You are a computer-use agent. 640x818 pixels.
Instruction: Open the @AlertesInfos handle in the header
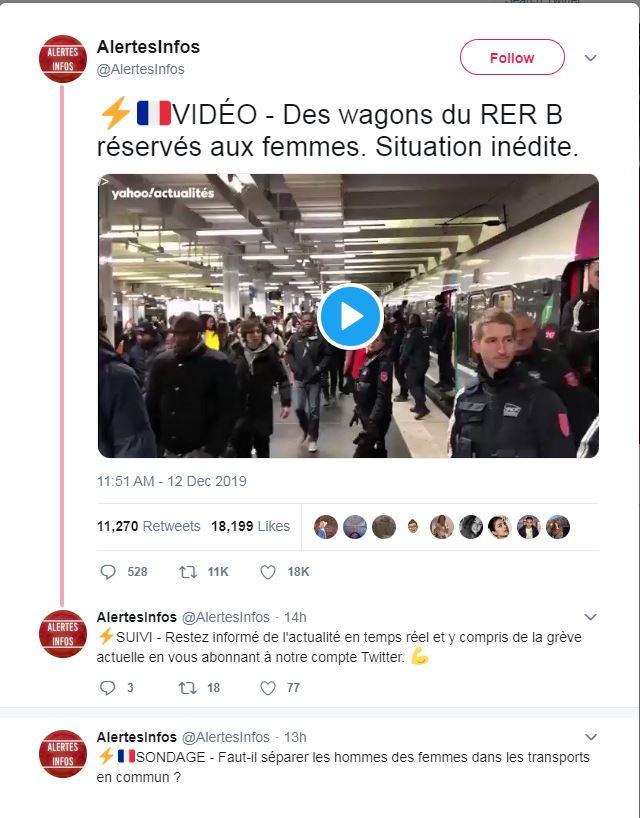[141, 69]
